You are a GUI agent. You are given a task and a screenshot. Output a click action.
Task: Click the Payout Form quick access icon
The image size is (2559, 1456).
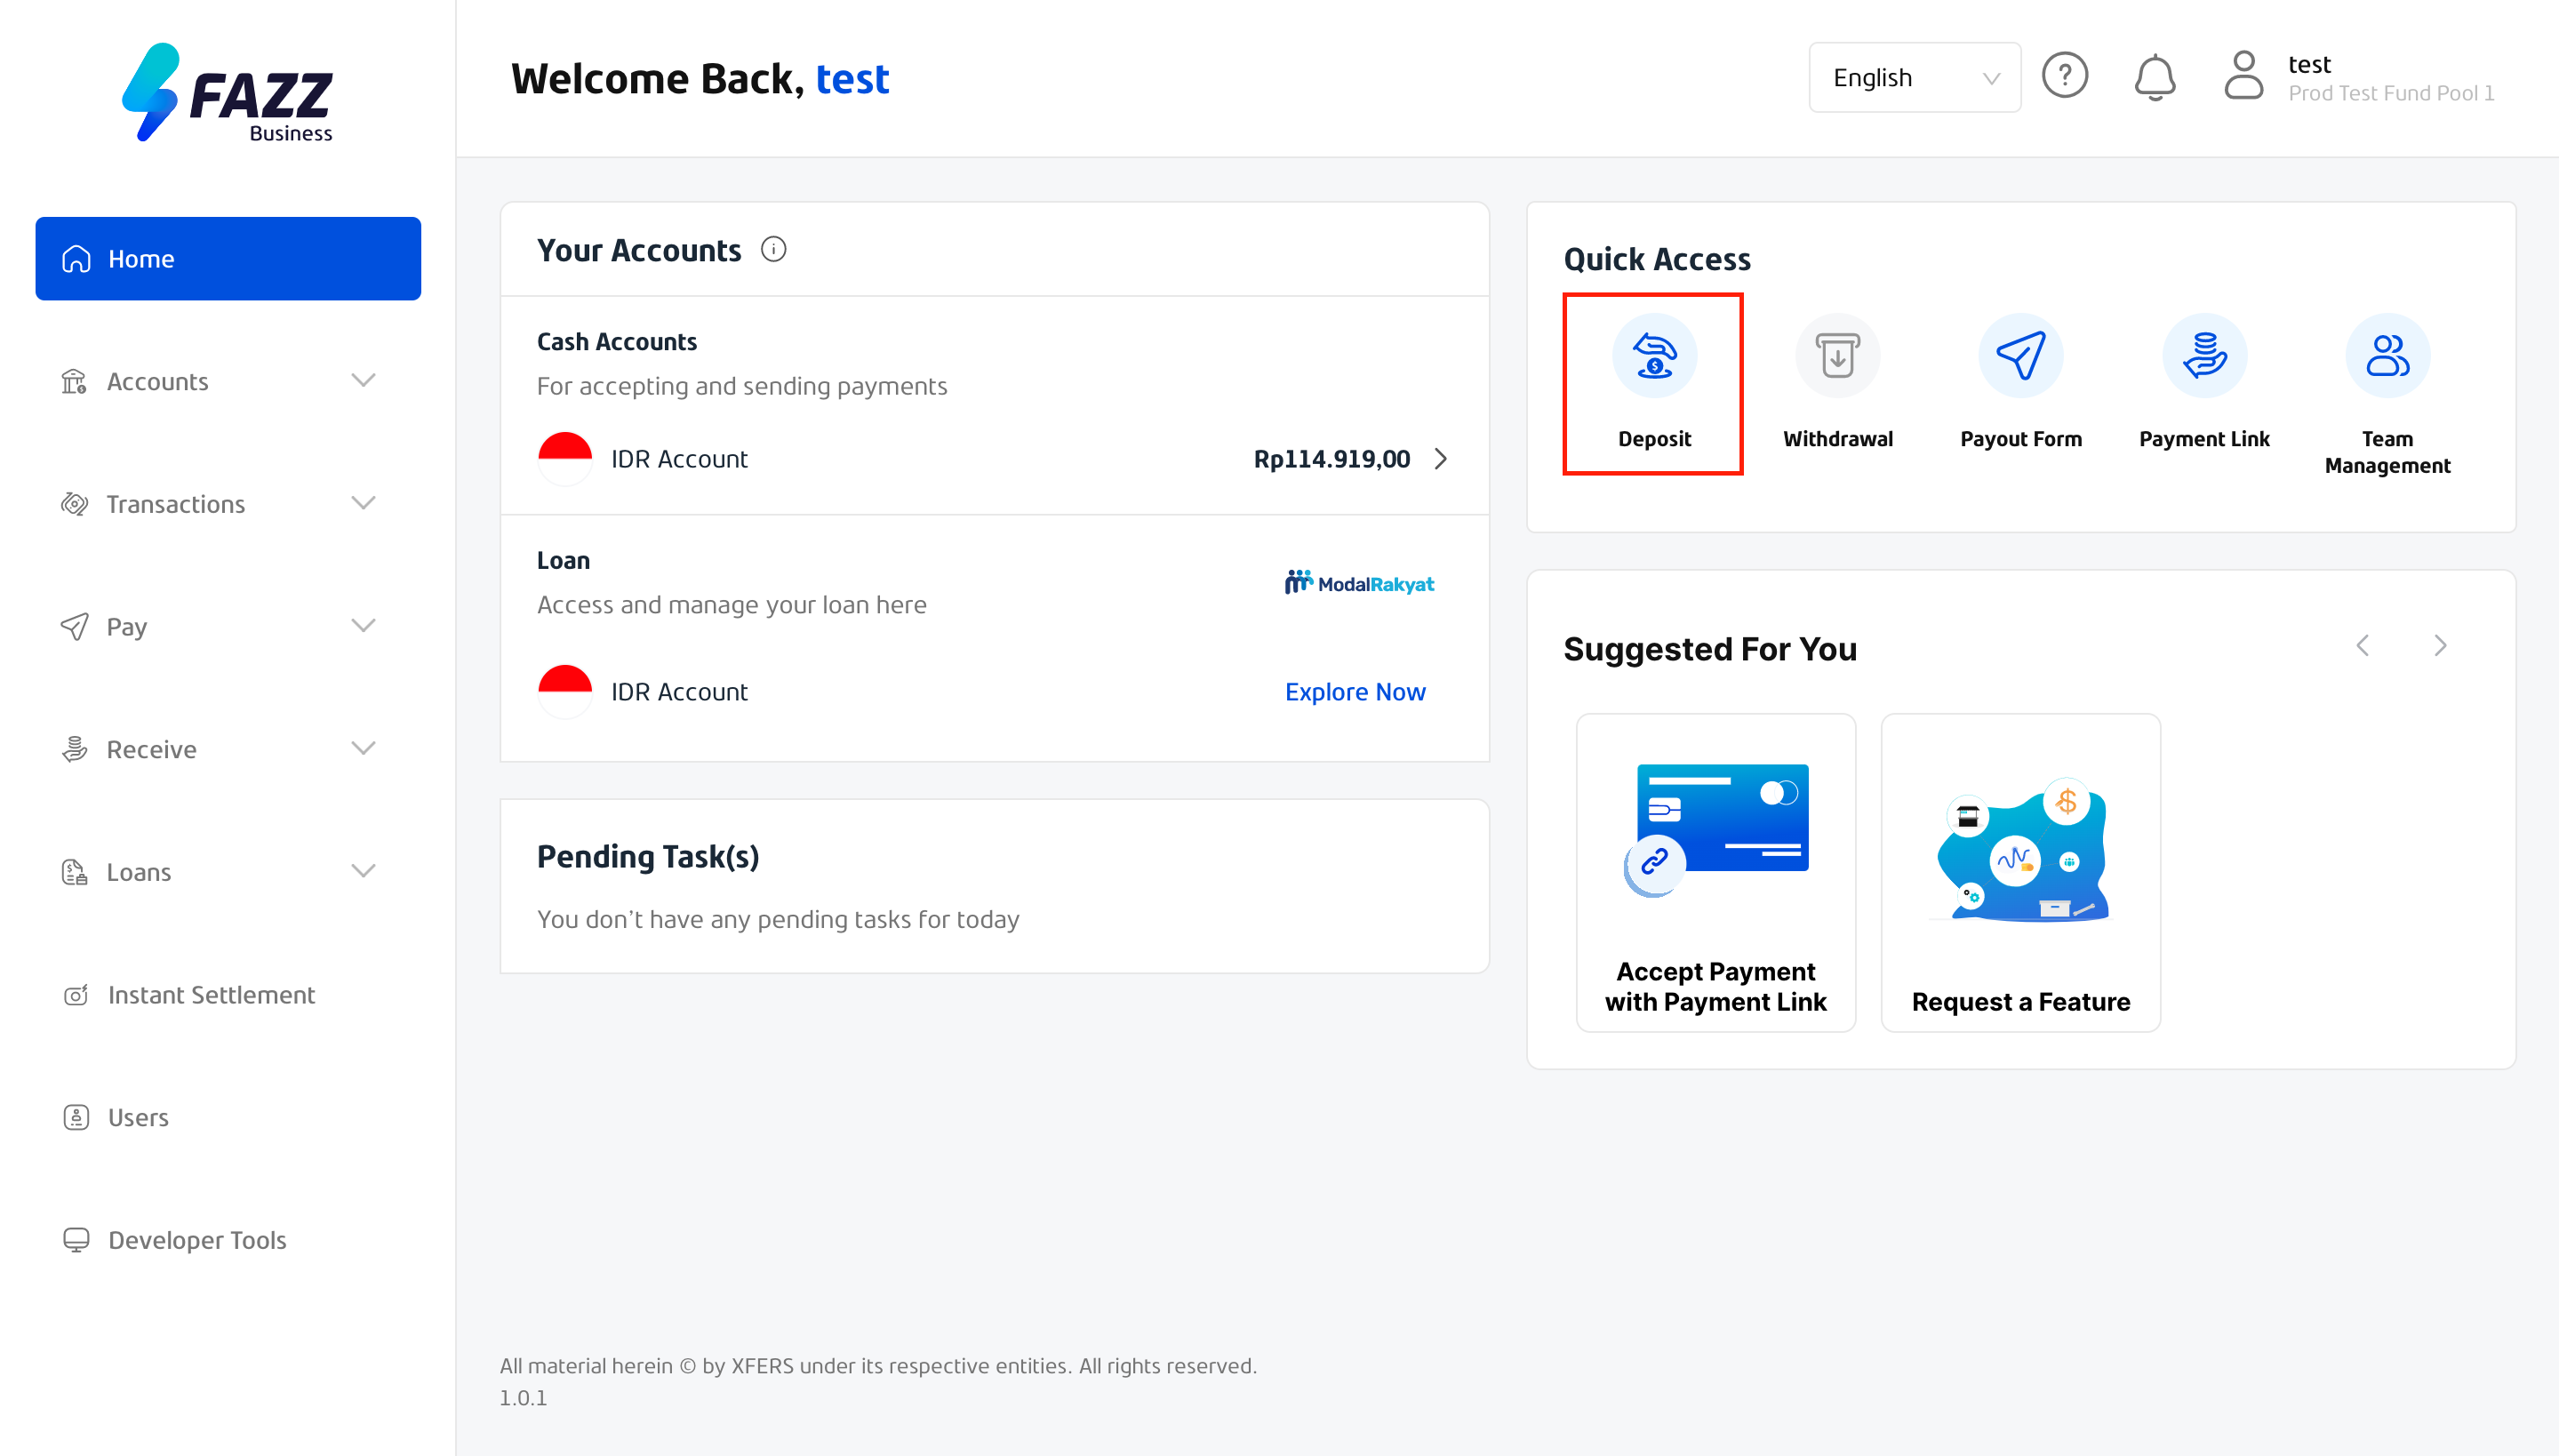(2020, 355)
